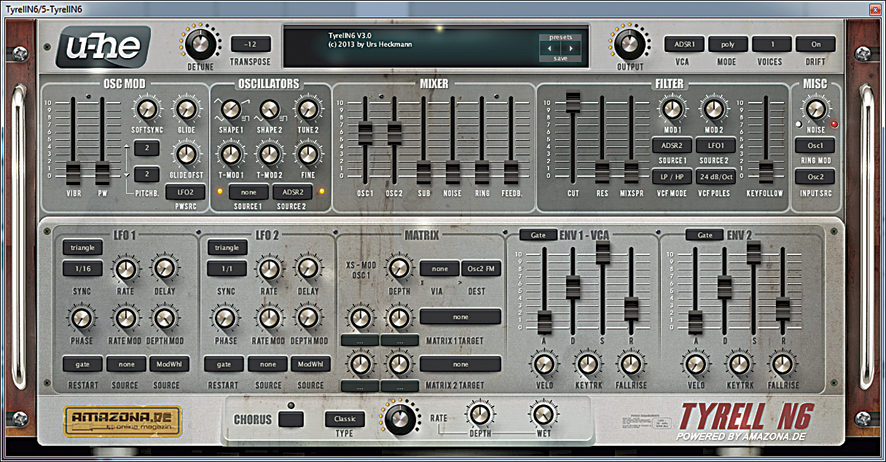Click the DETUNE knob
The image size is (886, 462).
pos(200,43)
